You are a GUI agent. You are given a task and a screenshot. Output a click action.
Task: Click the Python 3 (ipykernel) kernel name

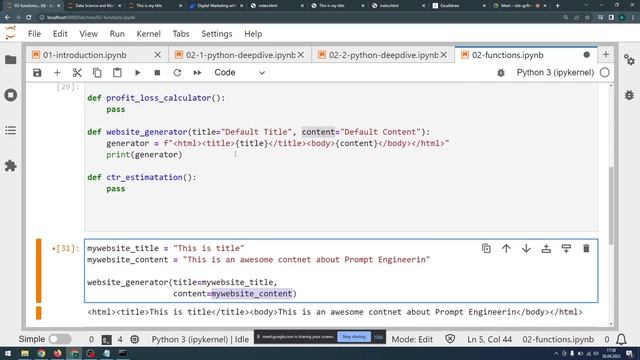pyautogui.click(x=555, y=73)
